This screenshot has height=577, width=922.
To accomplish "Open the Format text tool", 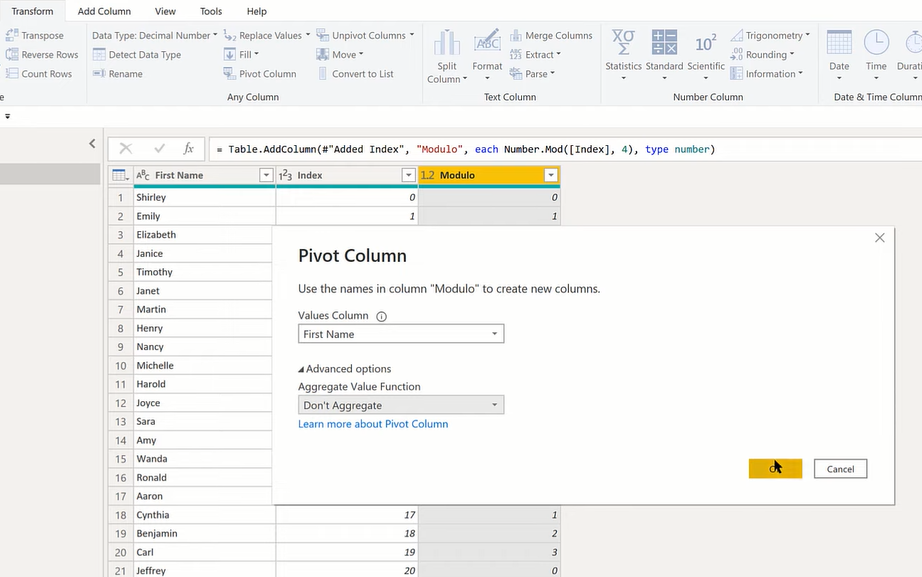I will (x=487, y=55).
